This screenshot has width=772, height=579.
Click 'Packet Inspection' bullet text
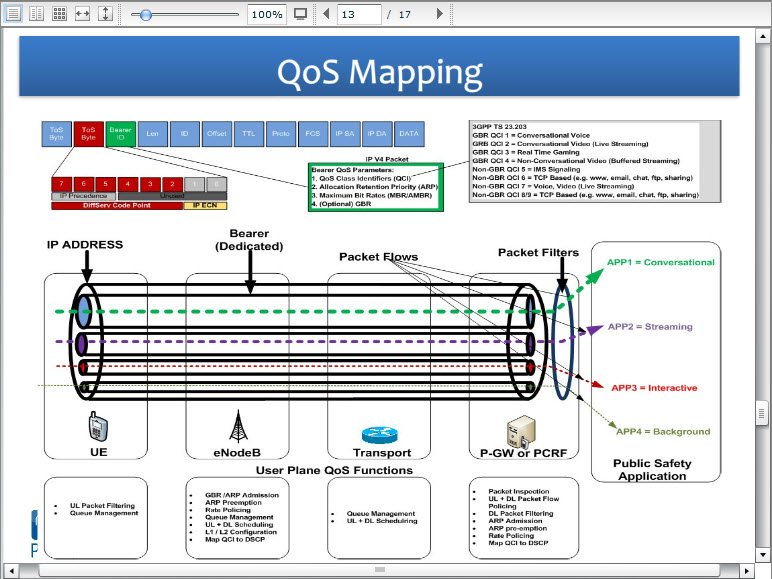(x=518, y=491)
